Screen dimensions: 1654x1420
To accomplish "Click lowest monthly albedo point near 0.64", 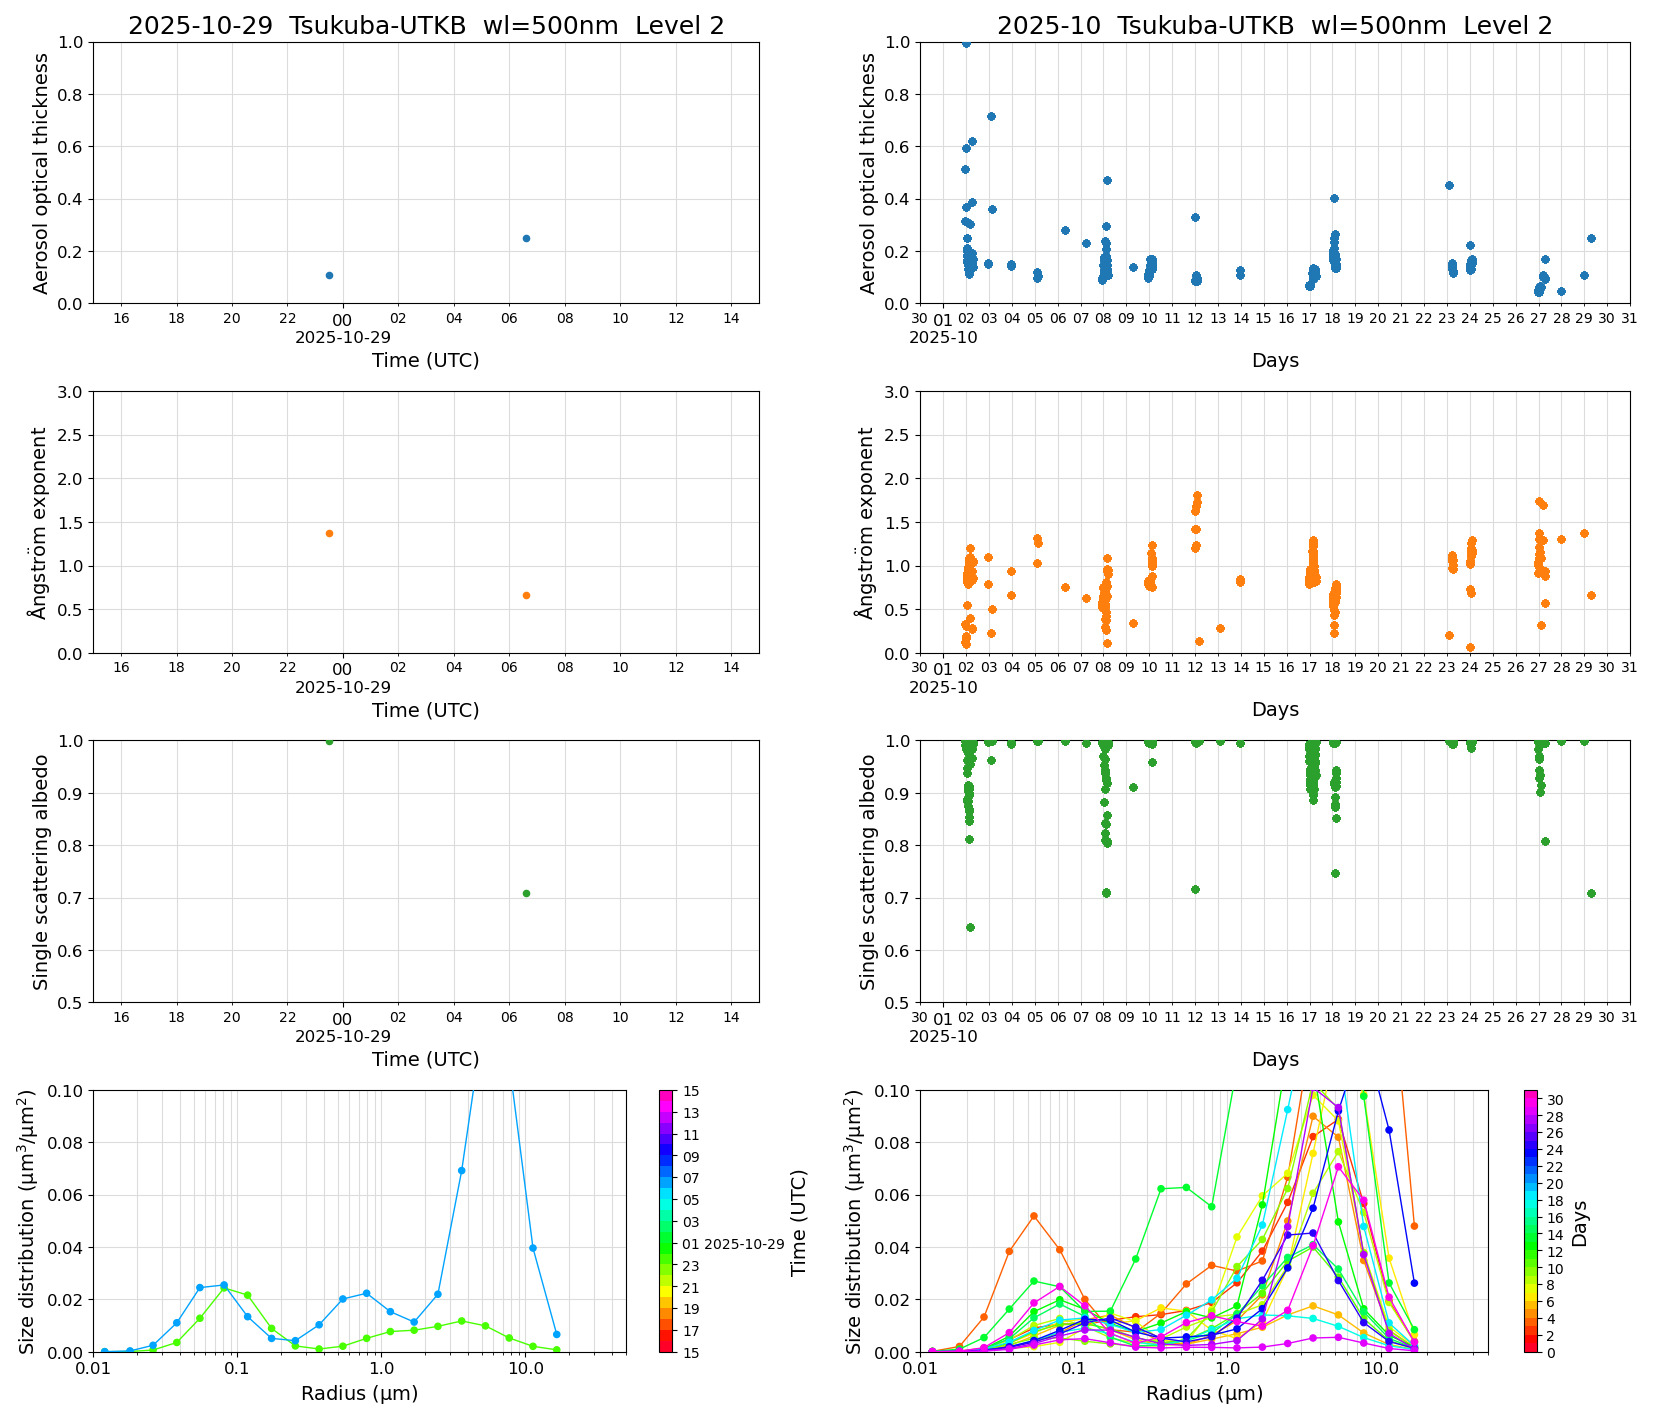I will (970, 927).
